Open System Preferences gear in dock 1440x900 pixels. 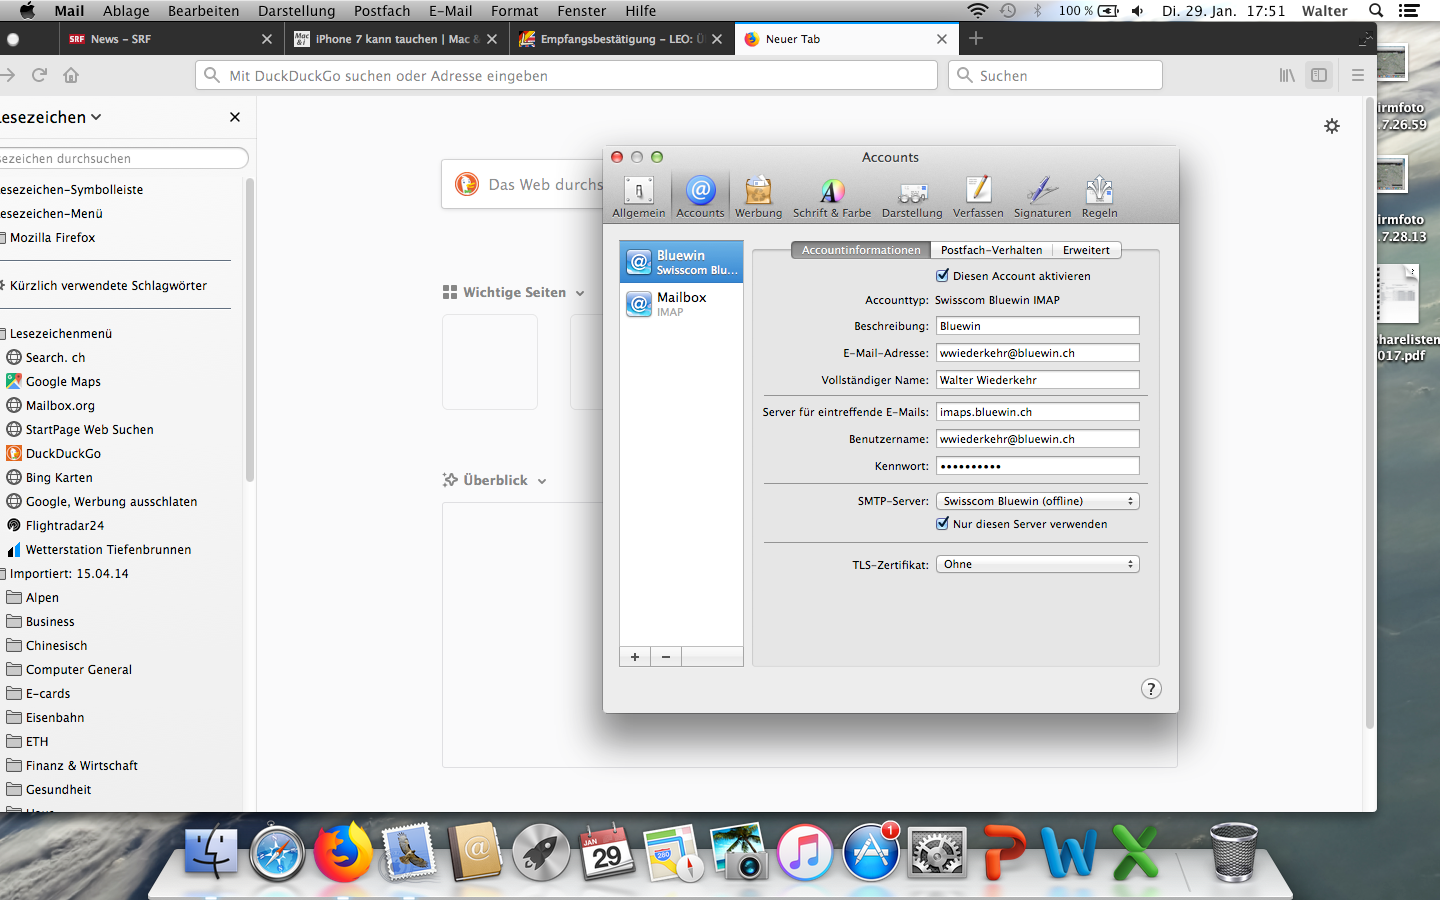tap(937, 852)
